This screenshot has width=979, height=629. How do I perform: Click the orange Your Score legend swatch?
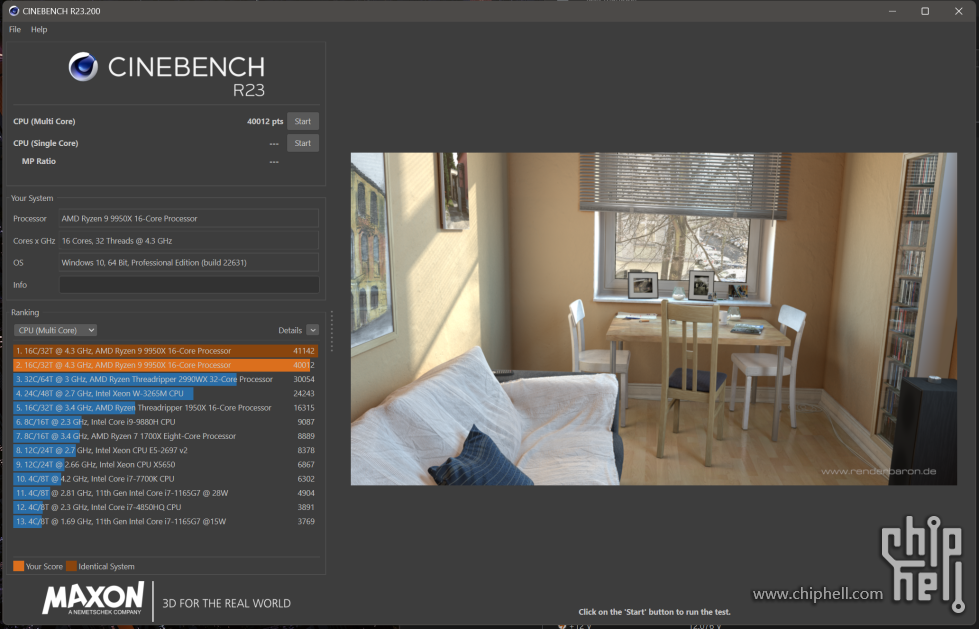(19, 566)
